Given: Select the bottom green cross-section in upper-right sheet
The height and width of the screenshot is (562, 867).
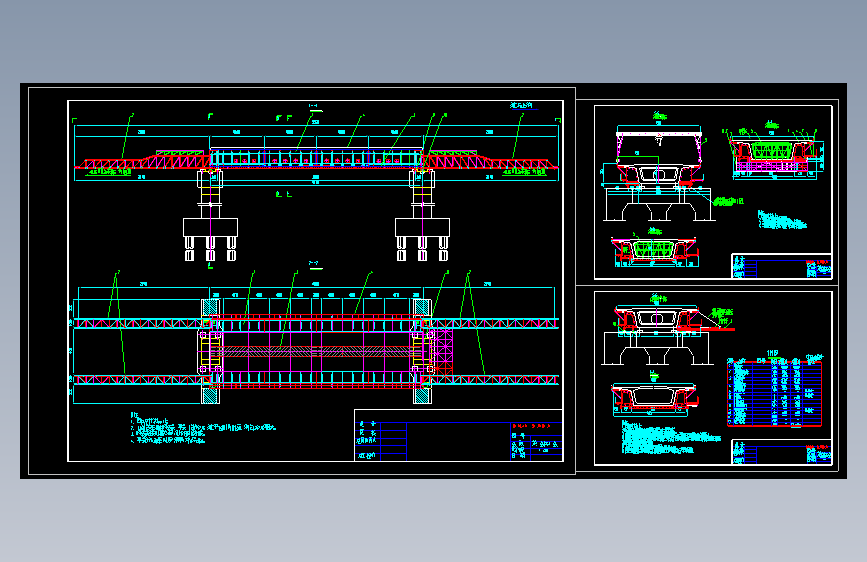Looking at the screenshot, I should tap(655, 252).
